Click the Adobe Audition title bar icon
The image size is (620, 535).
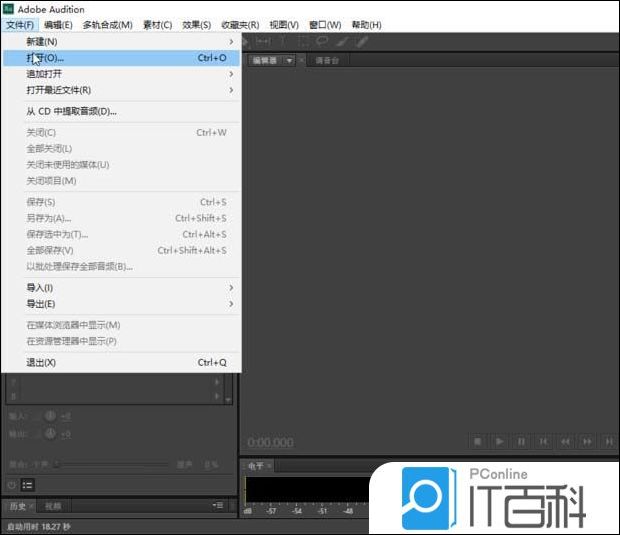pos(9,9)
